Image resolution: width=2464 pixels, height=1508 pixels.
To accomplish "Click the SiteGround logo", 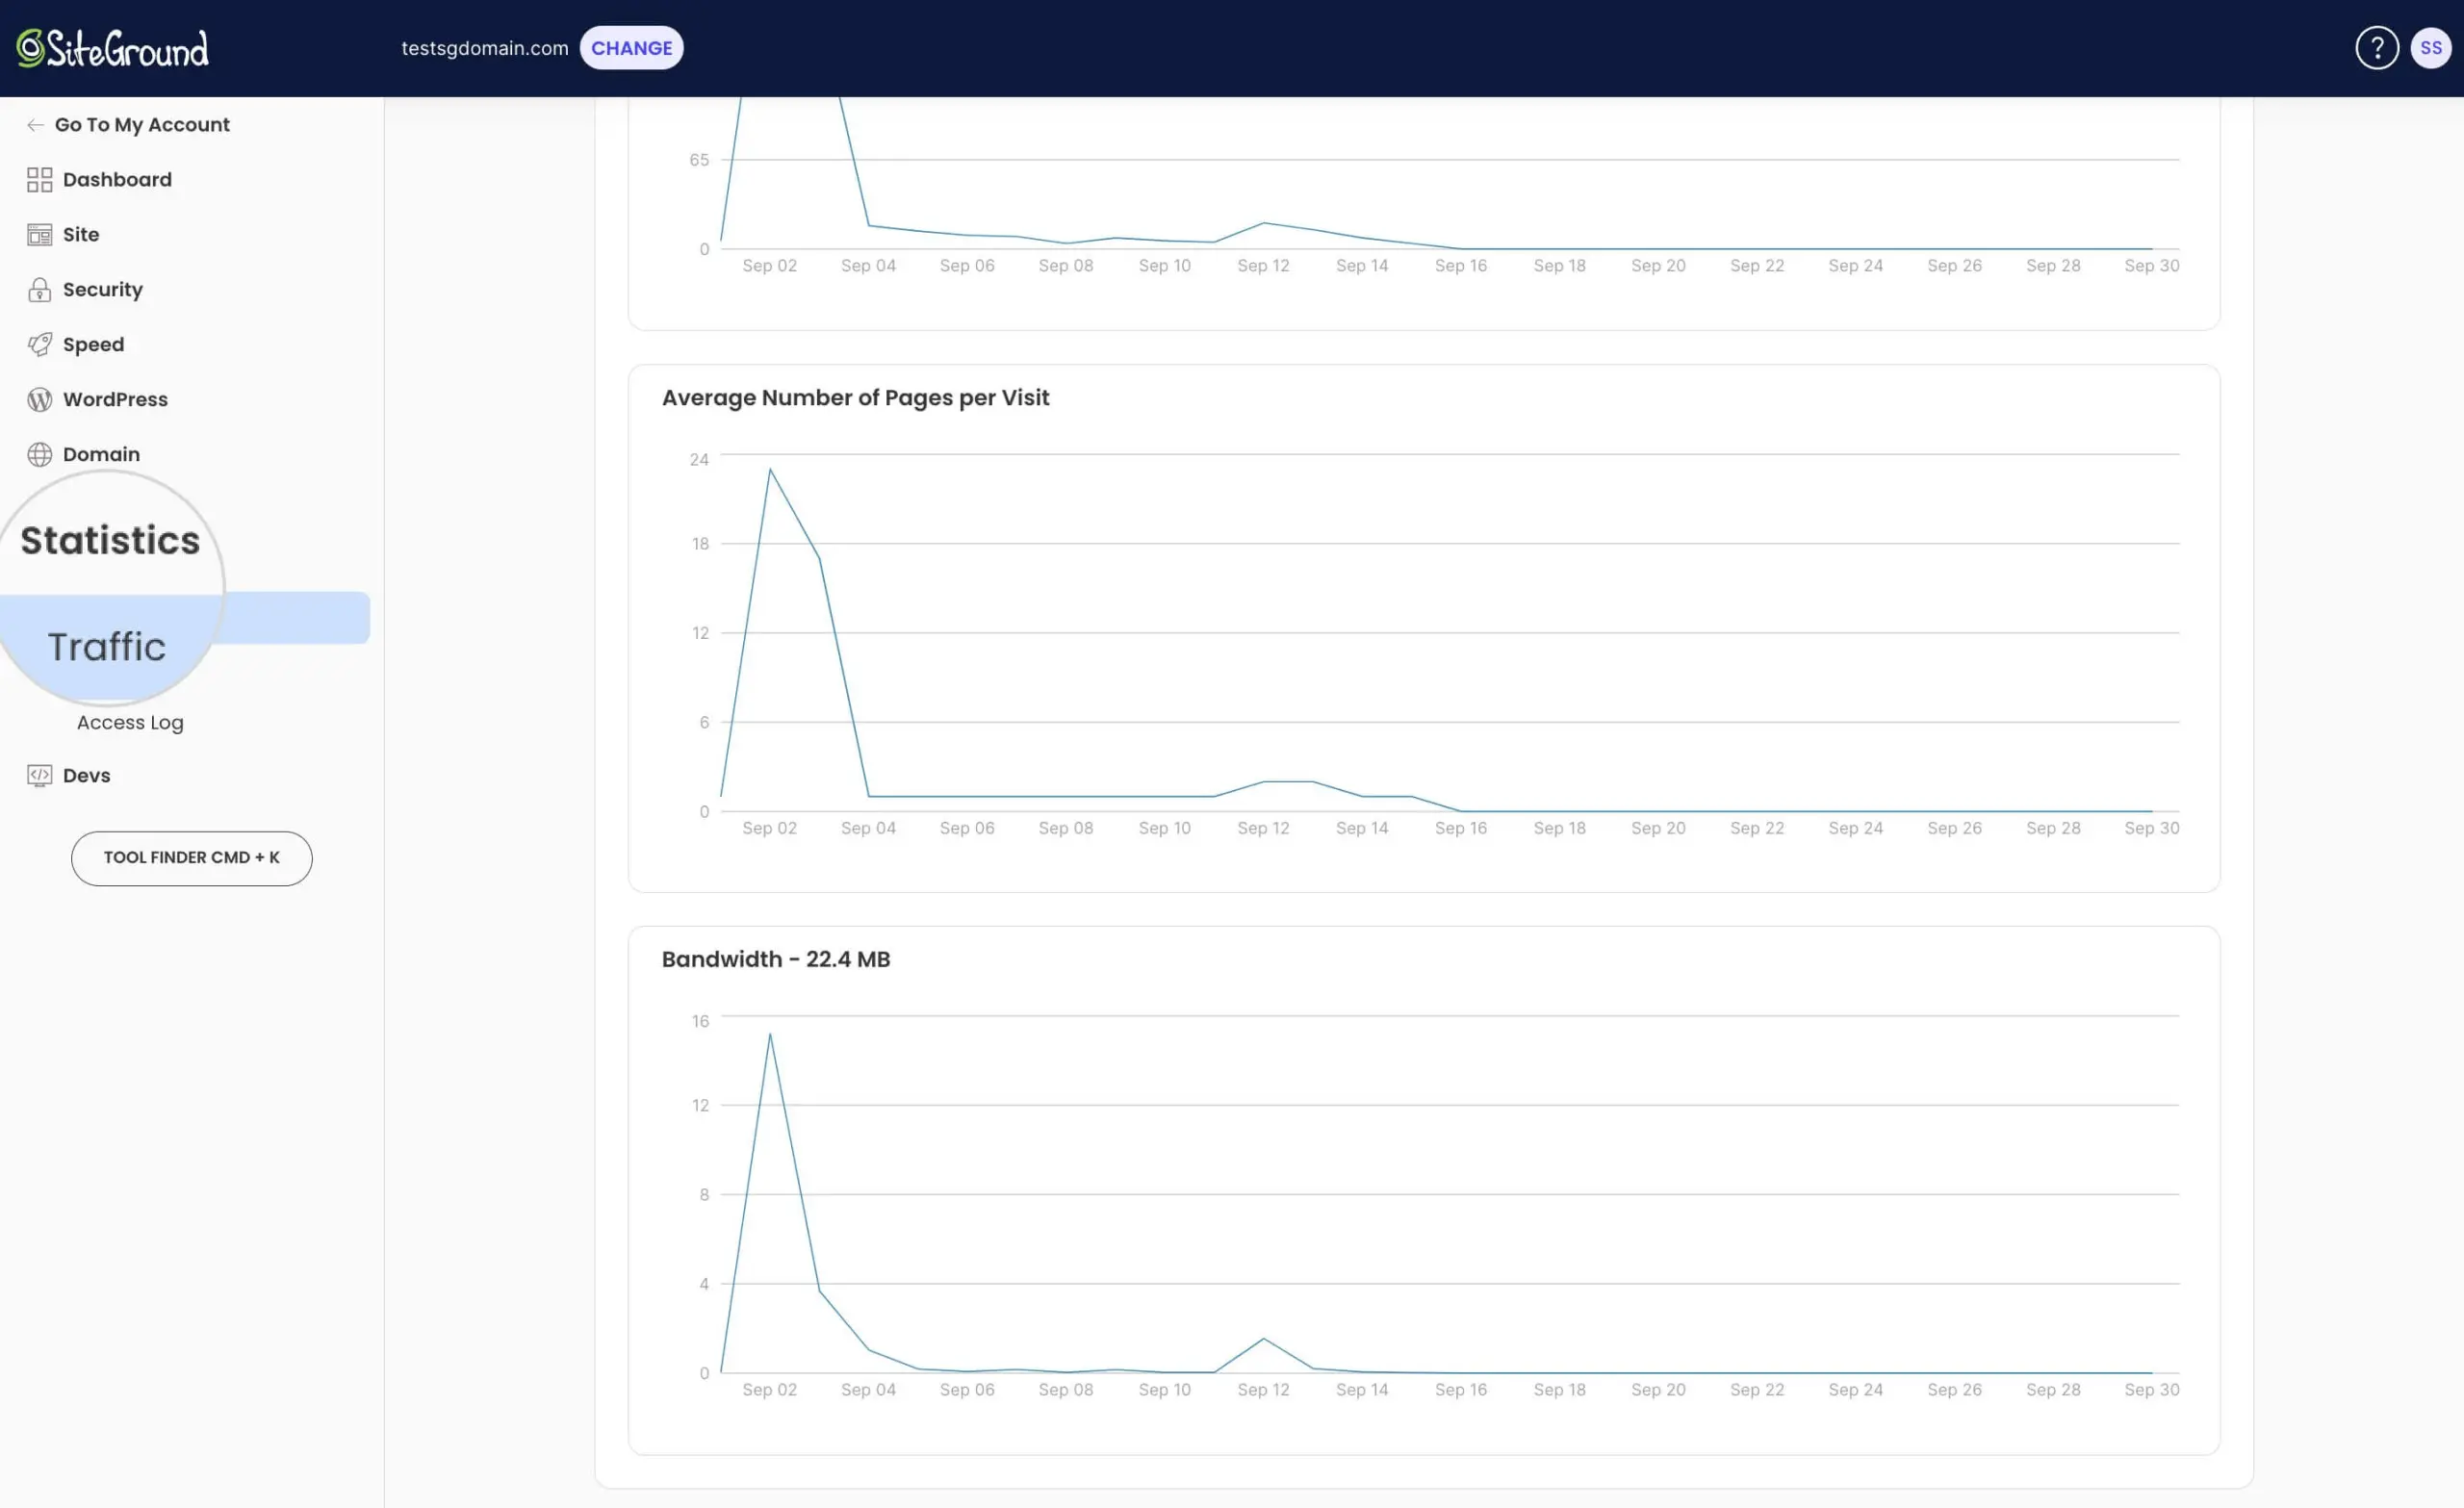I will (x=112, y=48).
